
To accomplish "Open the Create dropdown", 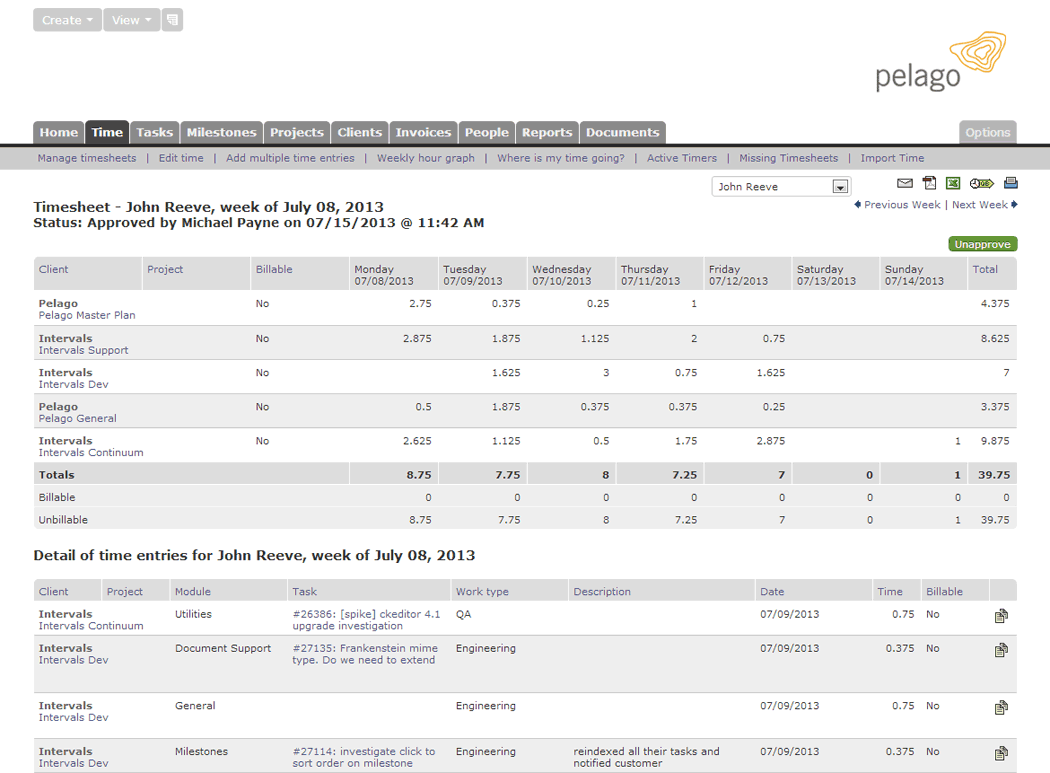I will tap(66, 19).
